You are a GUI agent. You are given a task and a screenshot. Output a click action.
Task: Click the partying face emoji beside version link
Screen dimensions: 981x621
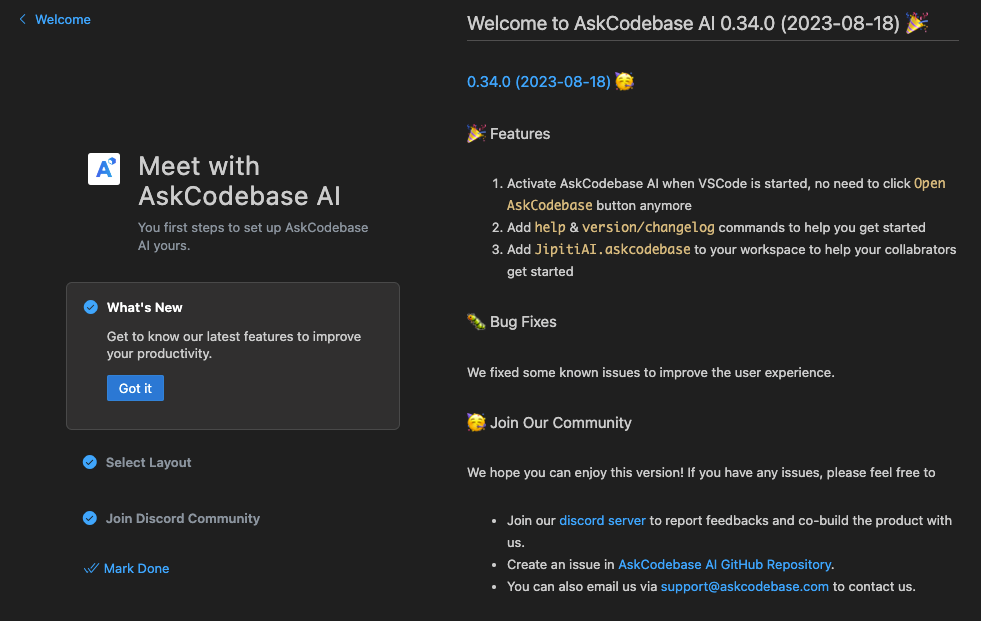click(624, 81)
